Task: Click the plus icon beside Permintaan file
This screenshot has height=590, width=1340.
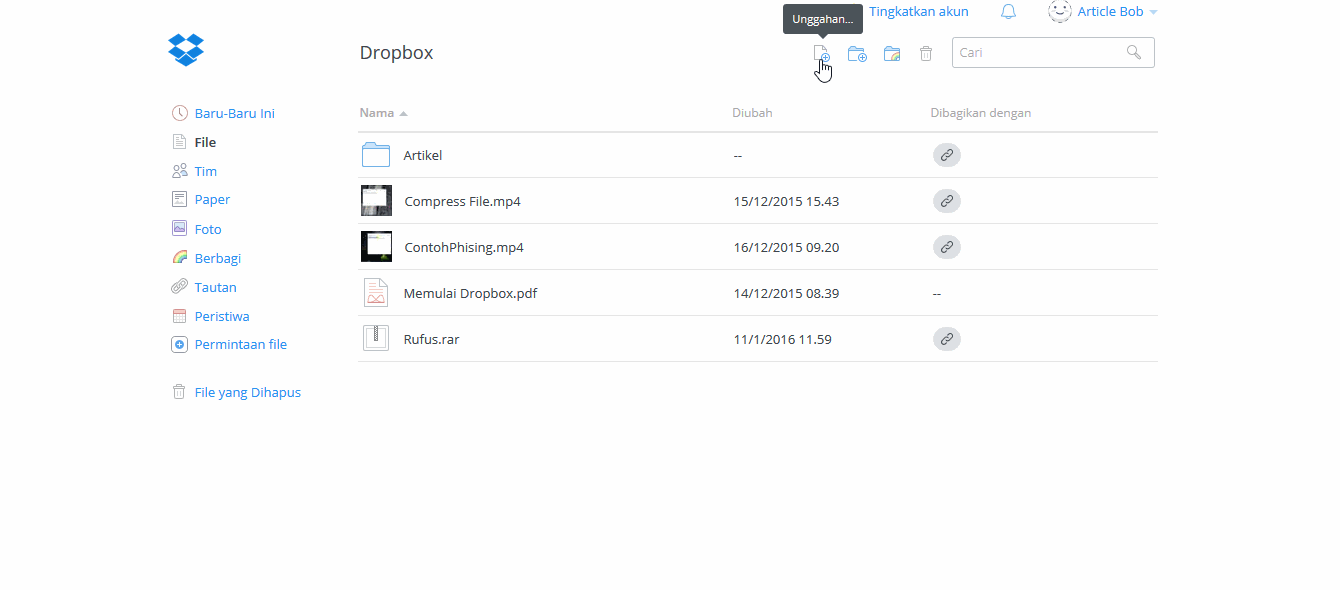Action: [x=179, y=344]
